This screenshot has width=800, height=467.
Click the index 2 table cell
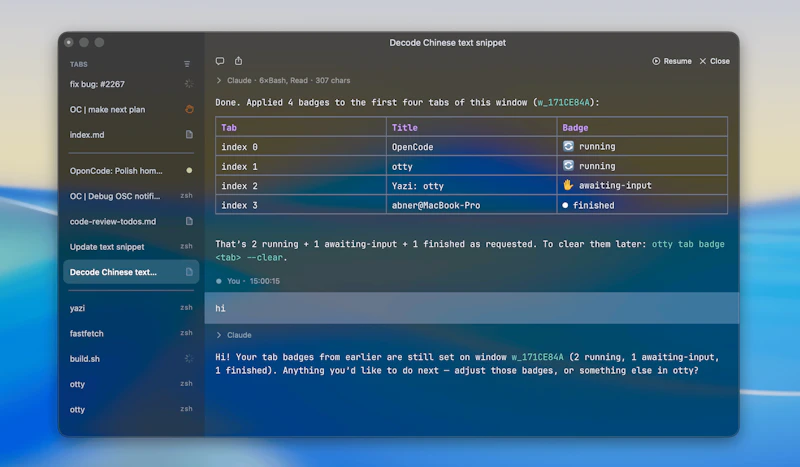[301, 186]
